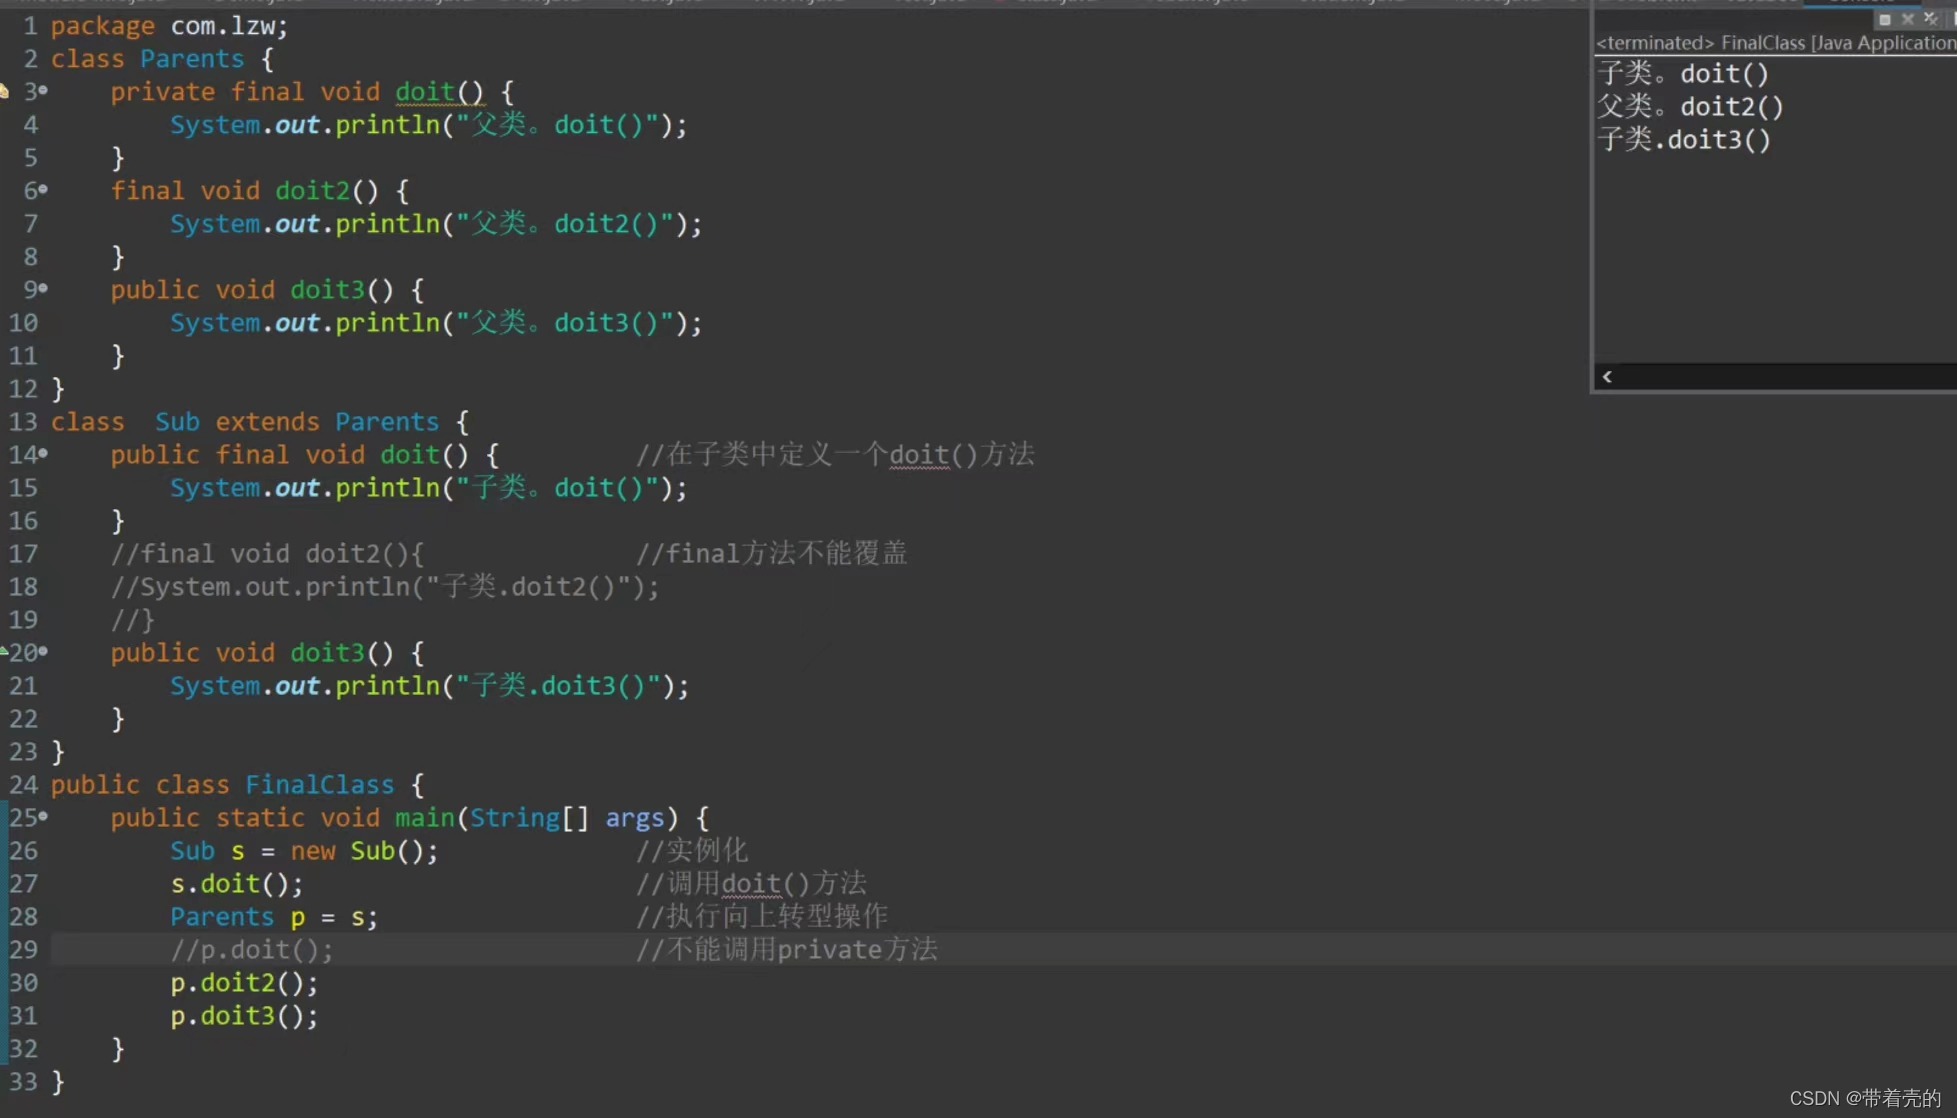Click console scroll-left arrow
This screenshot has width=1957, height=1118.
(x=1607, y=377)
